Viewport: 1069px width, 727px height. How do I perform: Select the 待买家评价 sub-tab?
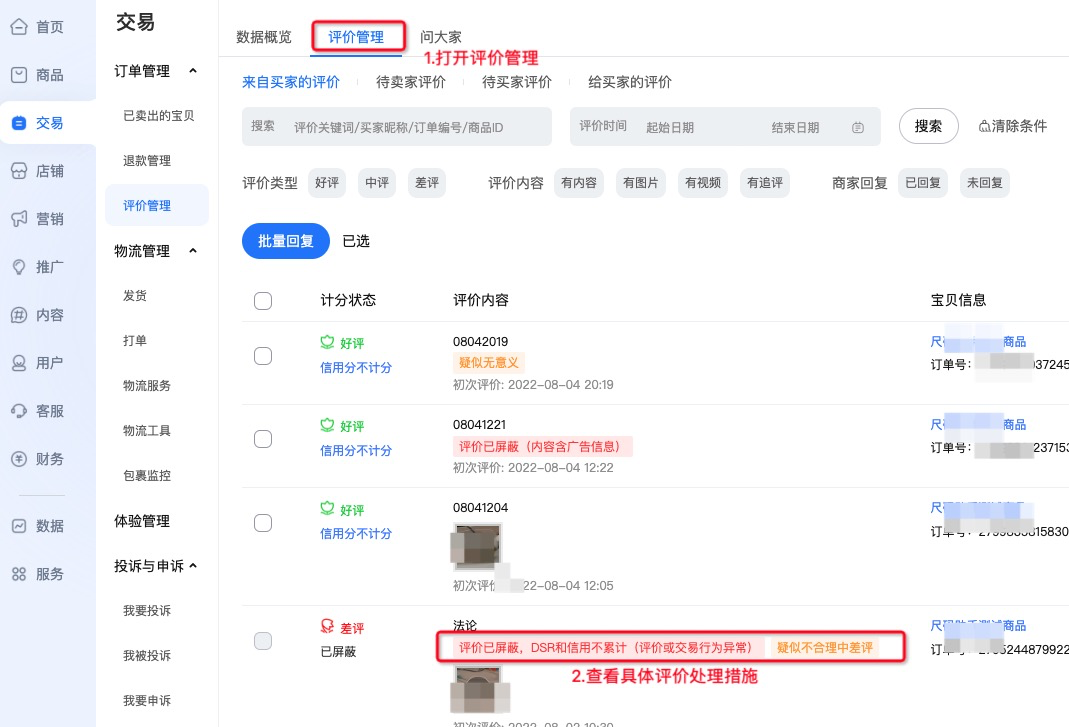[517, 82]
